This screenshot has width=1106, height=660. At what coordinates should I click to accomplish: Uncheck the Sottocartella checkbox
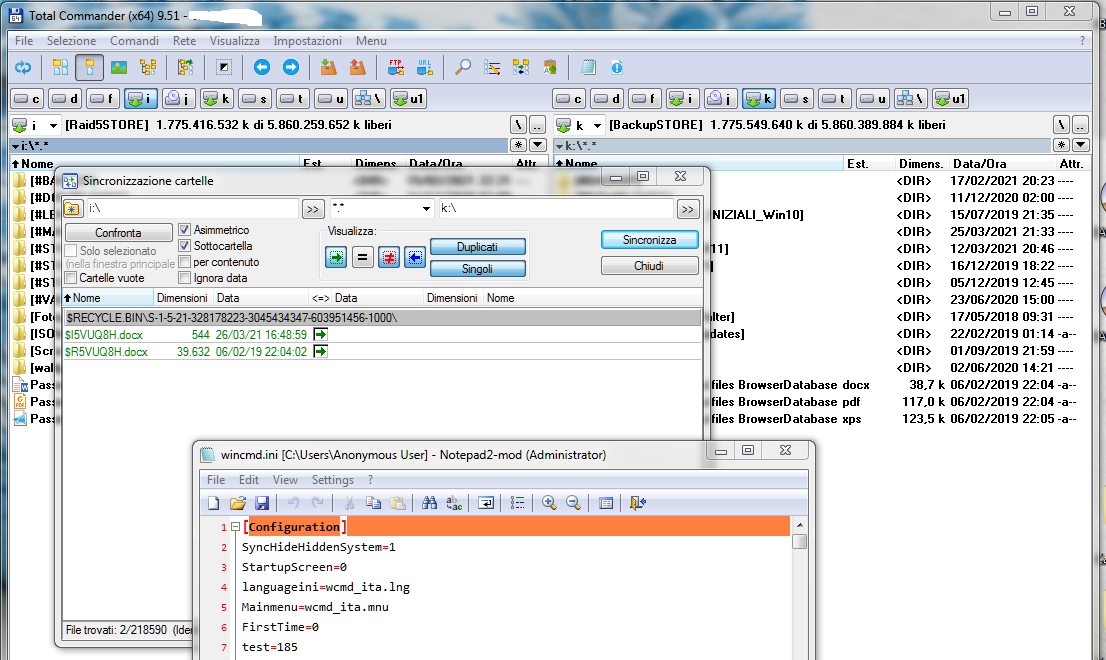(x=185, y=246)
